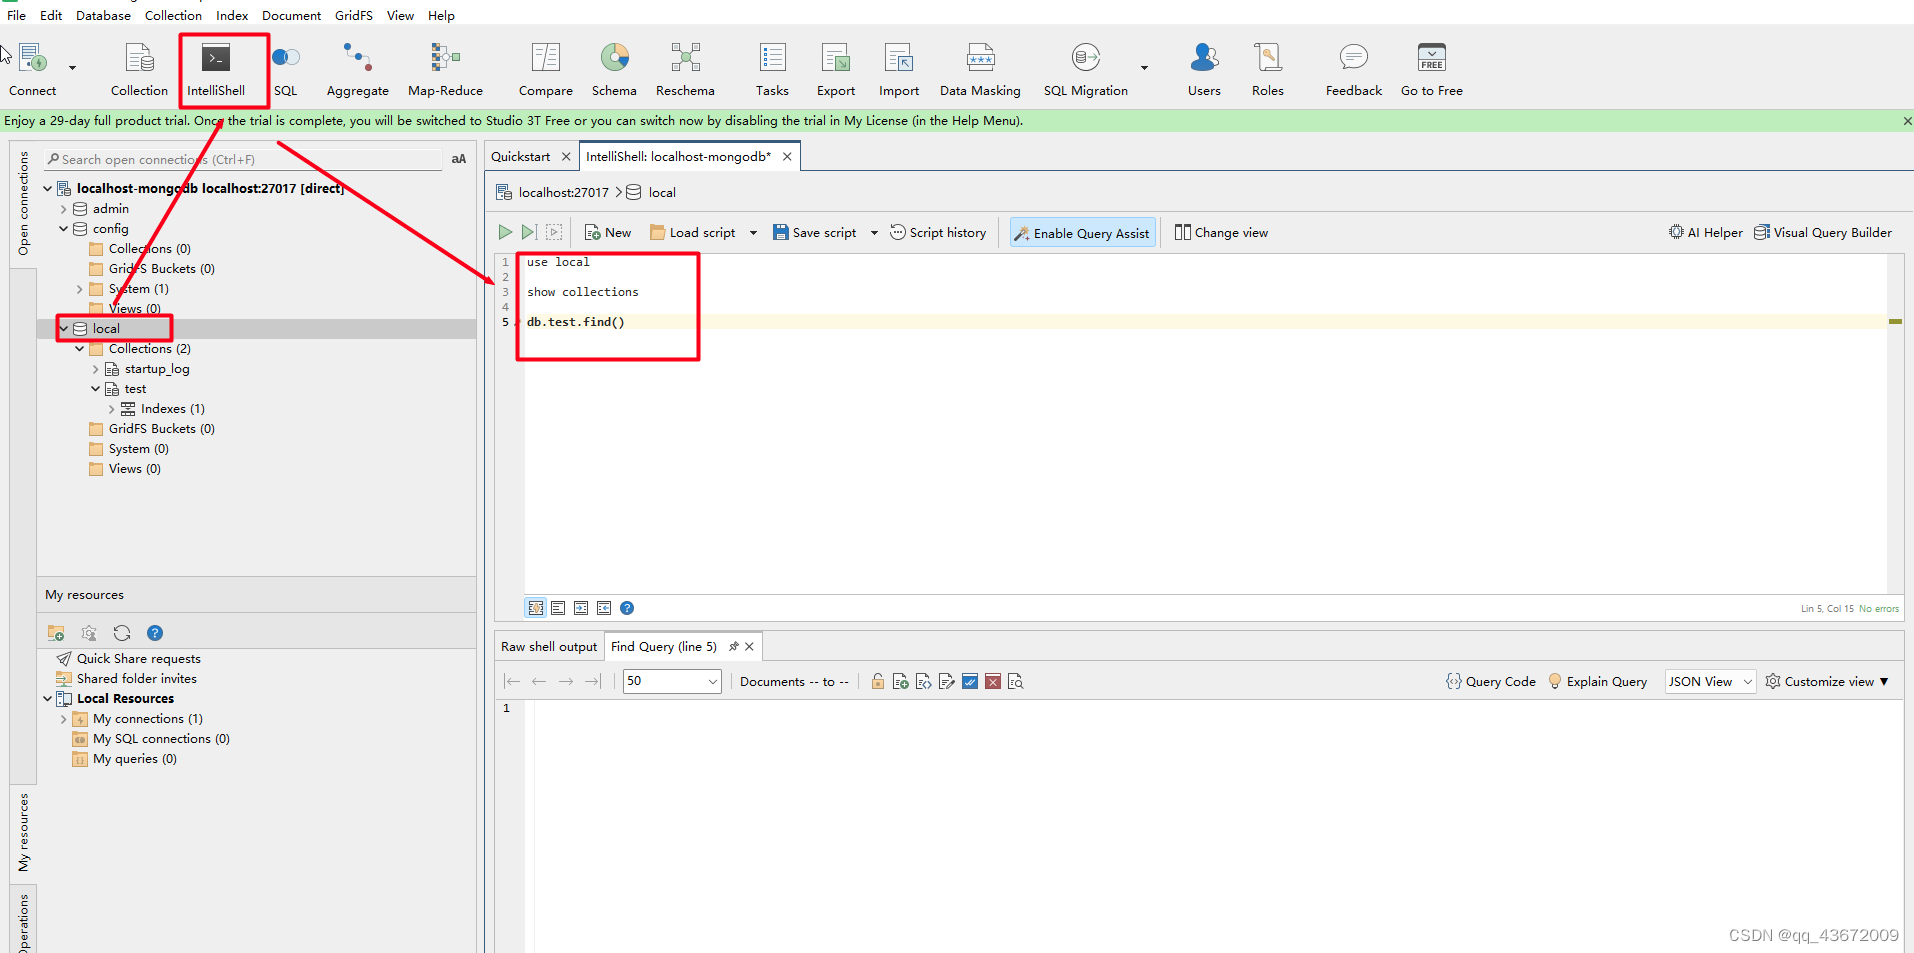Expand My connections (1) folder
The width and height of the screenshot is (1914, 953).
63,719
